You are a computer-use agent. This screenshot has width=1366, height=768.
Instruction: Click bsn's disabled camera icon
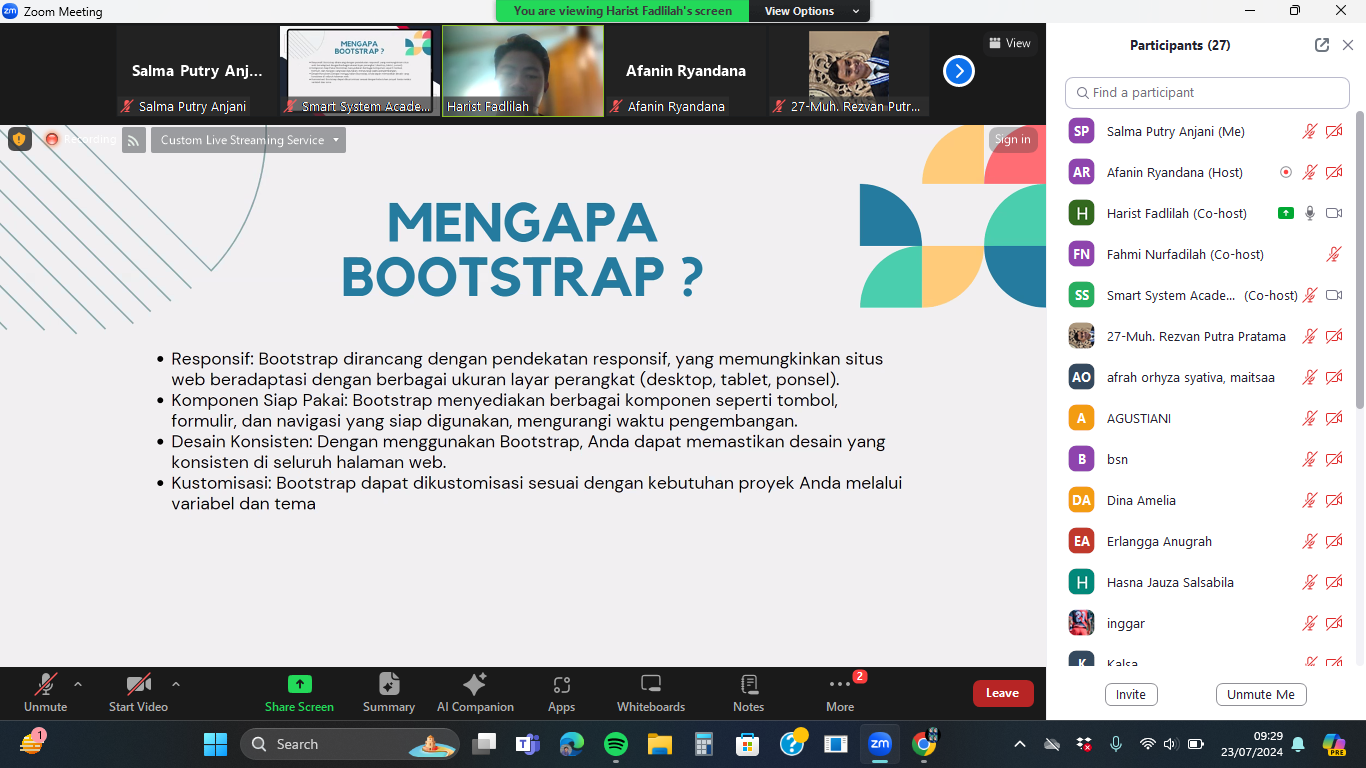coord(1333,459)
